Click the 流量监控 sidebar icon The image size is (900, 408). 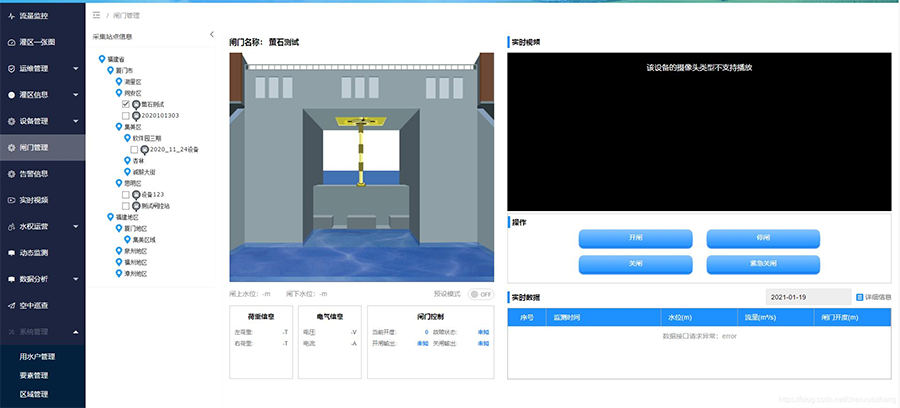(x=11, y=16)
